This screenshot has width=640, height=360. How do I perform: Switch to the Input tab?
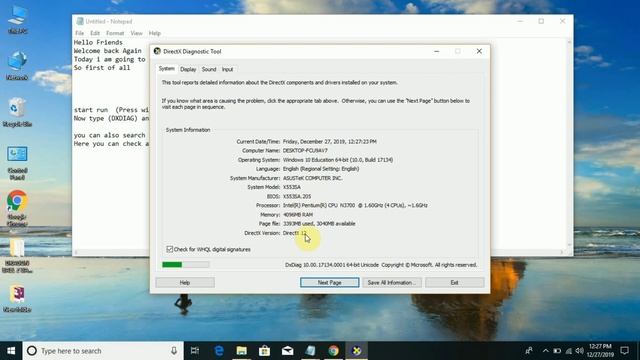227,69
